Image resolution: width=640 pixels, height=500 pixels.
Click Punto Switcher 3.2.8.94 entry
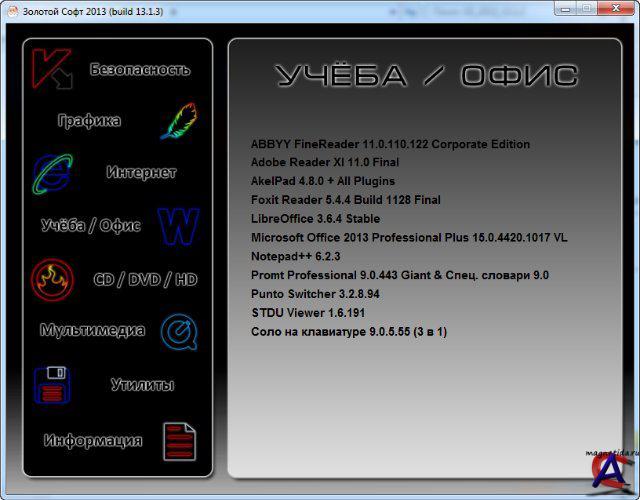tap(315, 294)
